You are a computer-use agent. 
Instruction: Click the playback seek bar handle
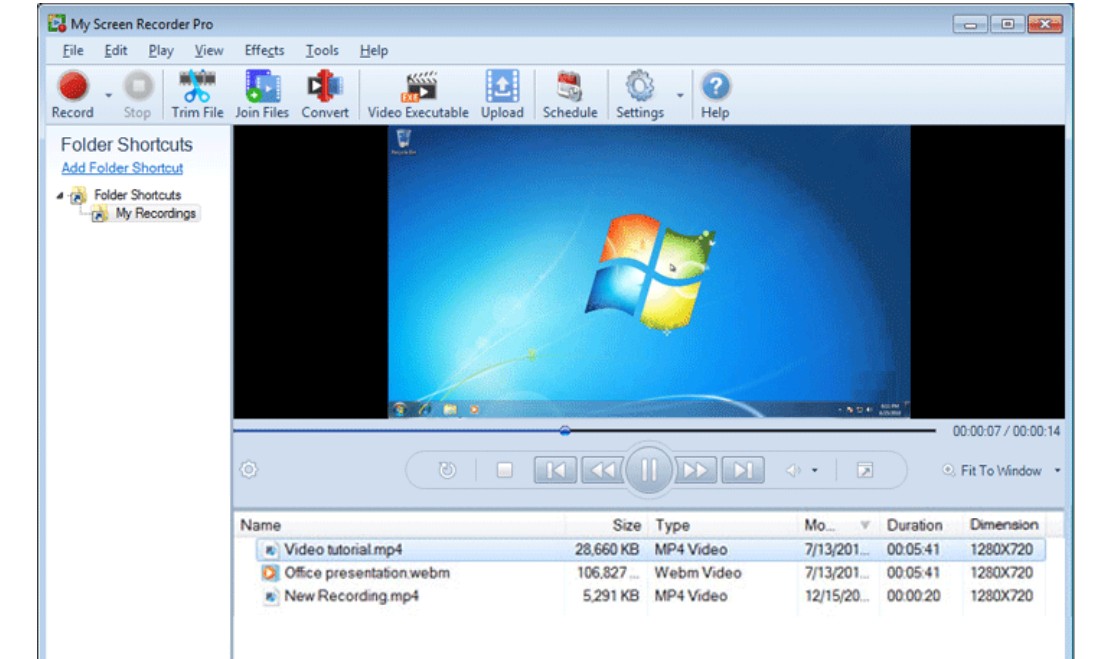(565, 430)
